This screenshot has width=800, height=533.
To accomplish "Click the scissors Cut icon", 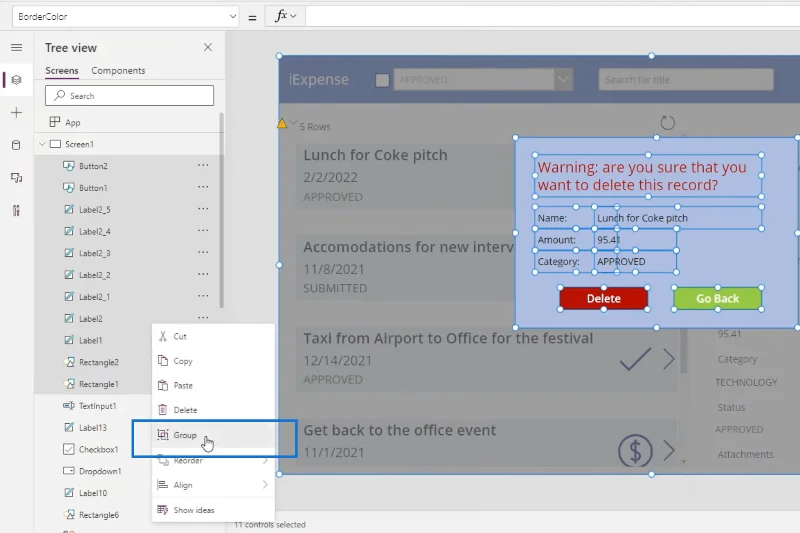I will [x=163, y=336].
